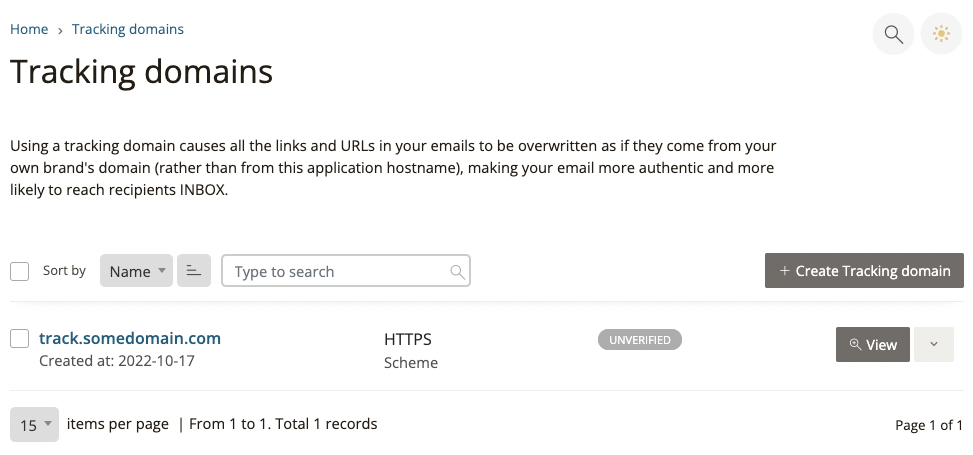Open the Sort by Name dropdown
This screenshot has width=973, height=455.
coord(136,271)
